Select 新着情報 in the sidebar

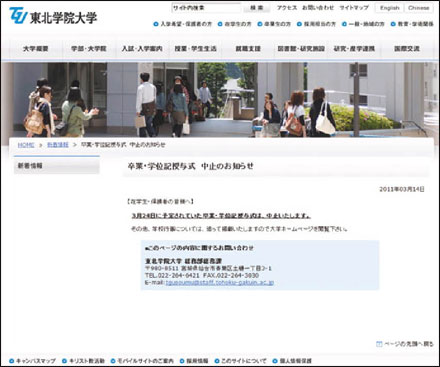[x=57, y=165]
